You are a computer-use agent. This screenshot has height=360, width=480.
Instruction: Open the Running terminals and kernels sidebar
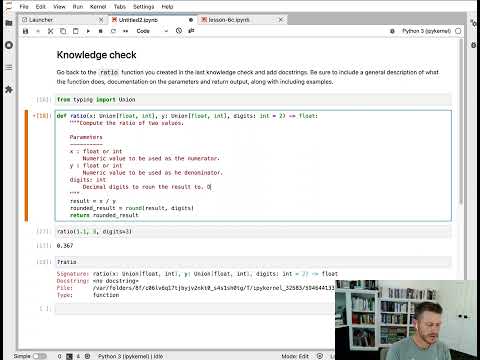point(9,45)
